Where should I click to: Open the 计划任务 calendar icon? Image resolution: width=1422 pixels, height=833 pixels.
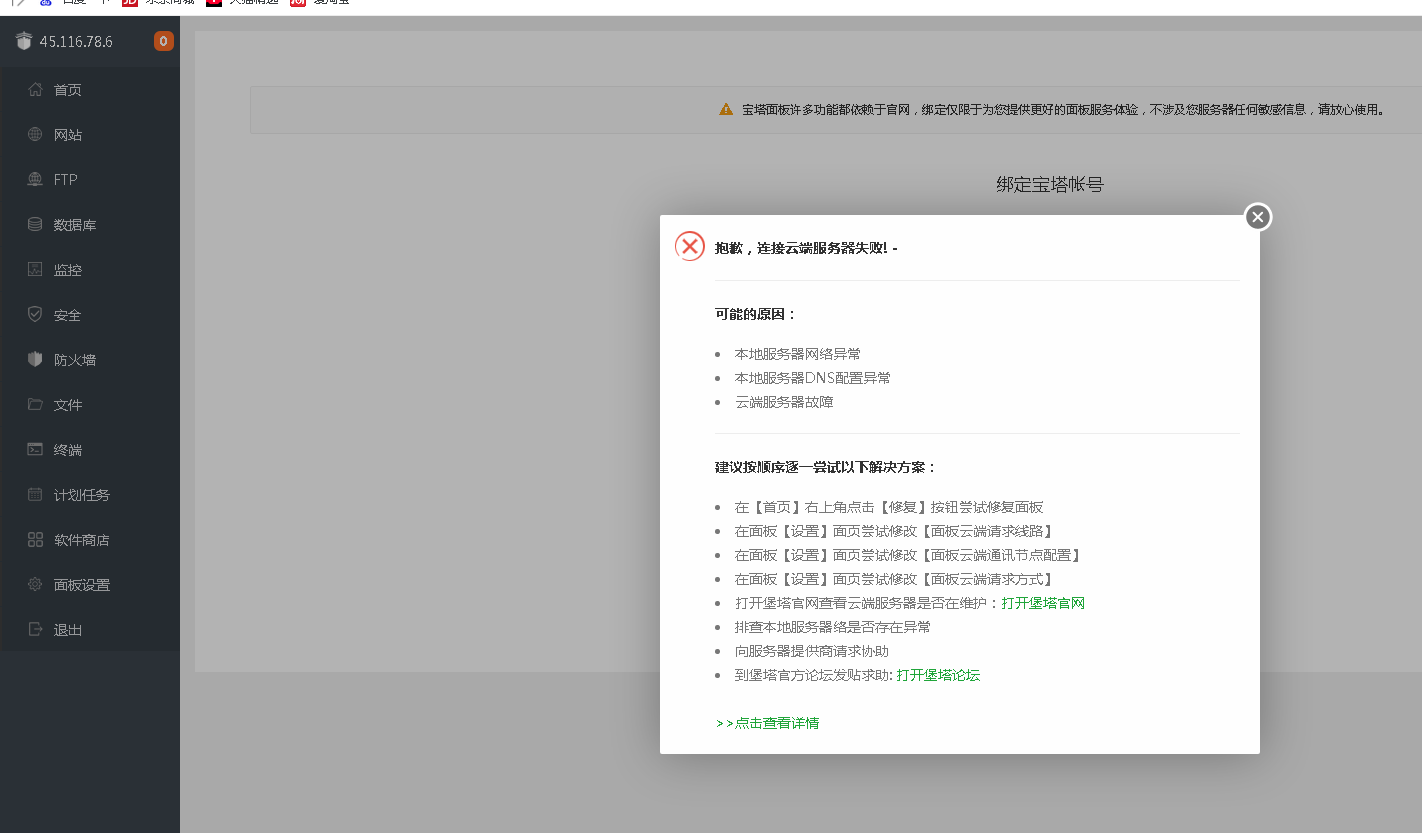[x=35, y=495]
